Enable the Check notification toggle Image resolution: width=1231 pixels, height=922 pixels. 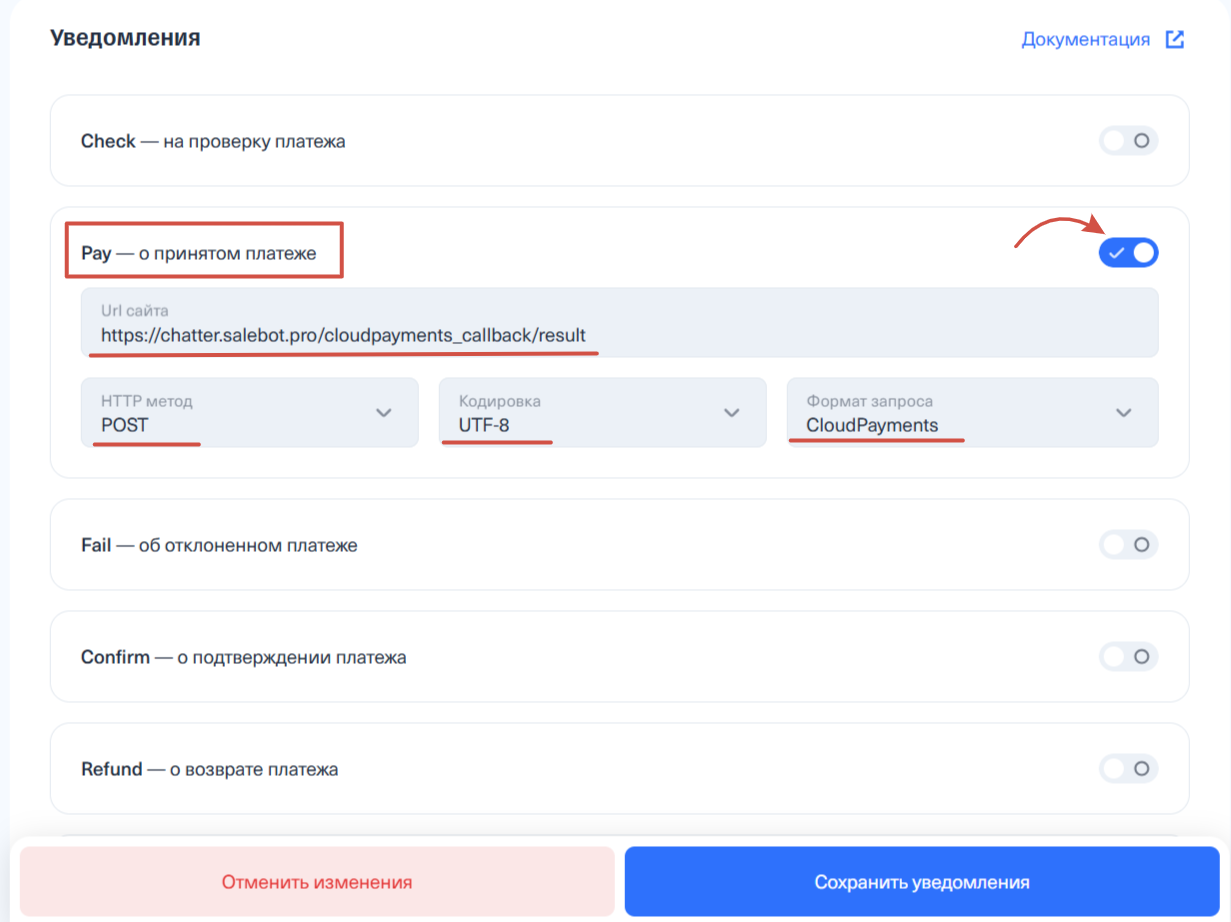click(1129, 141)
